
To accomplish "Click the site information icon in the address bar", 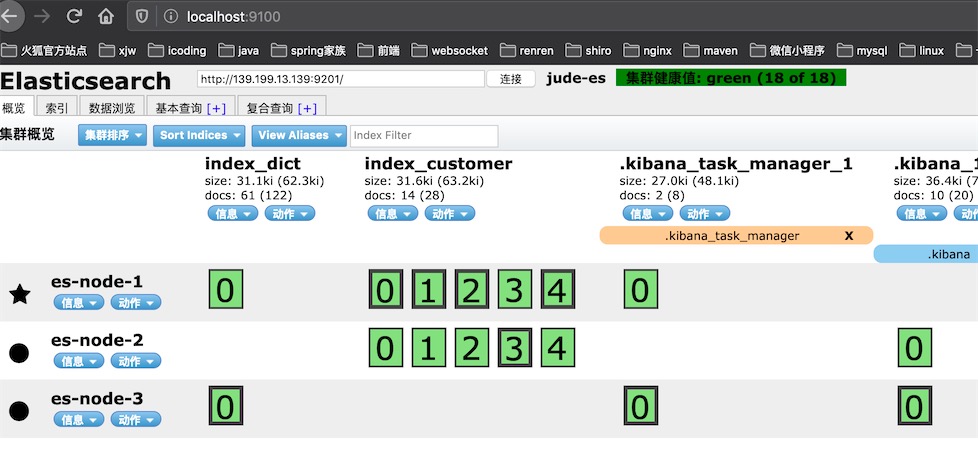I will point(170,17).
